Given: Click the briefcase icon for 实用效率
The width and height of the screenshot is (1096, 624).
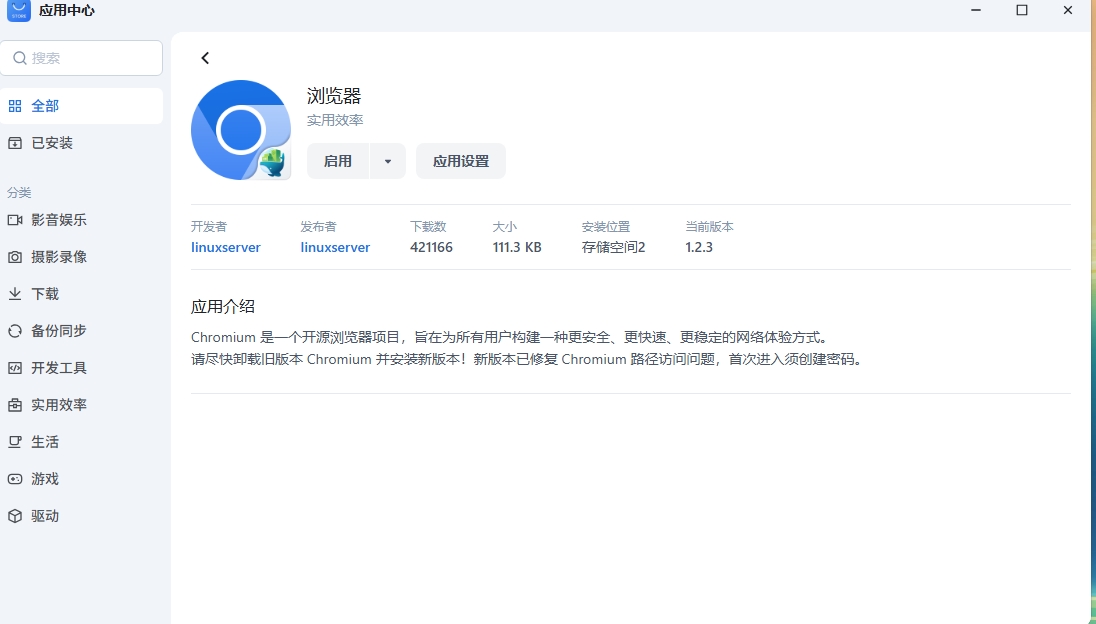Looking at the screenshot, I should [x=15, y=405].
